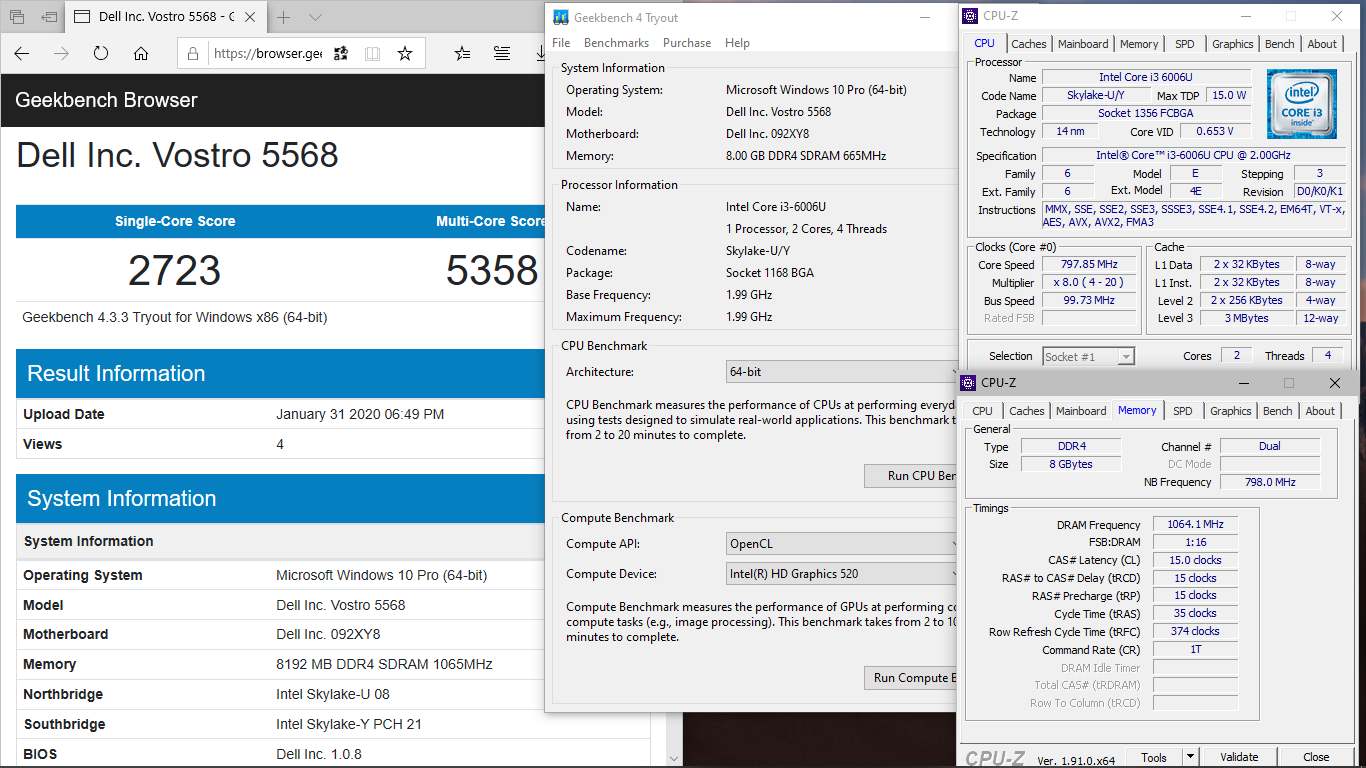Click the Run Compute Benchmark button
Viewport: 1366px width, 768px height.
click(911, 678)
